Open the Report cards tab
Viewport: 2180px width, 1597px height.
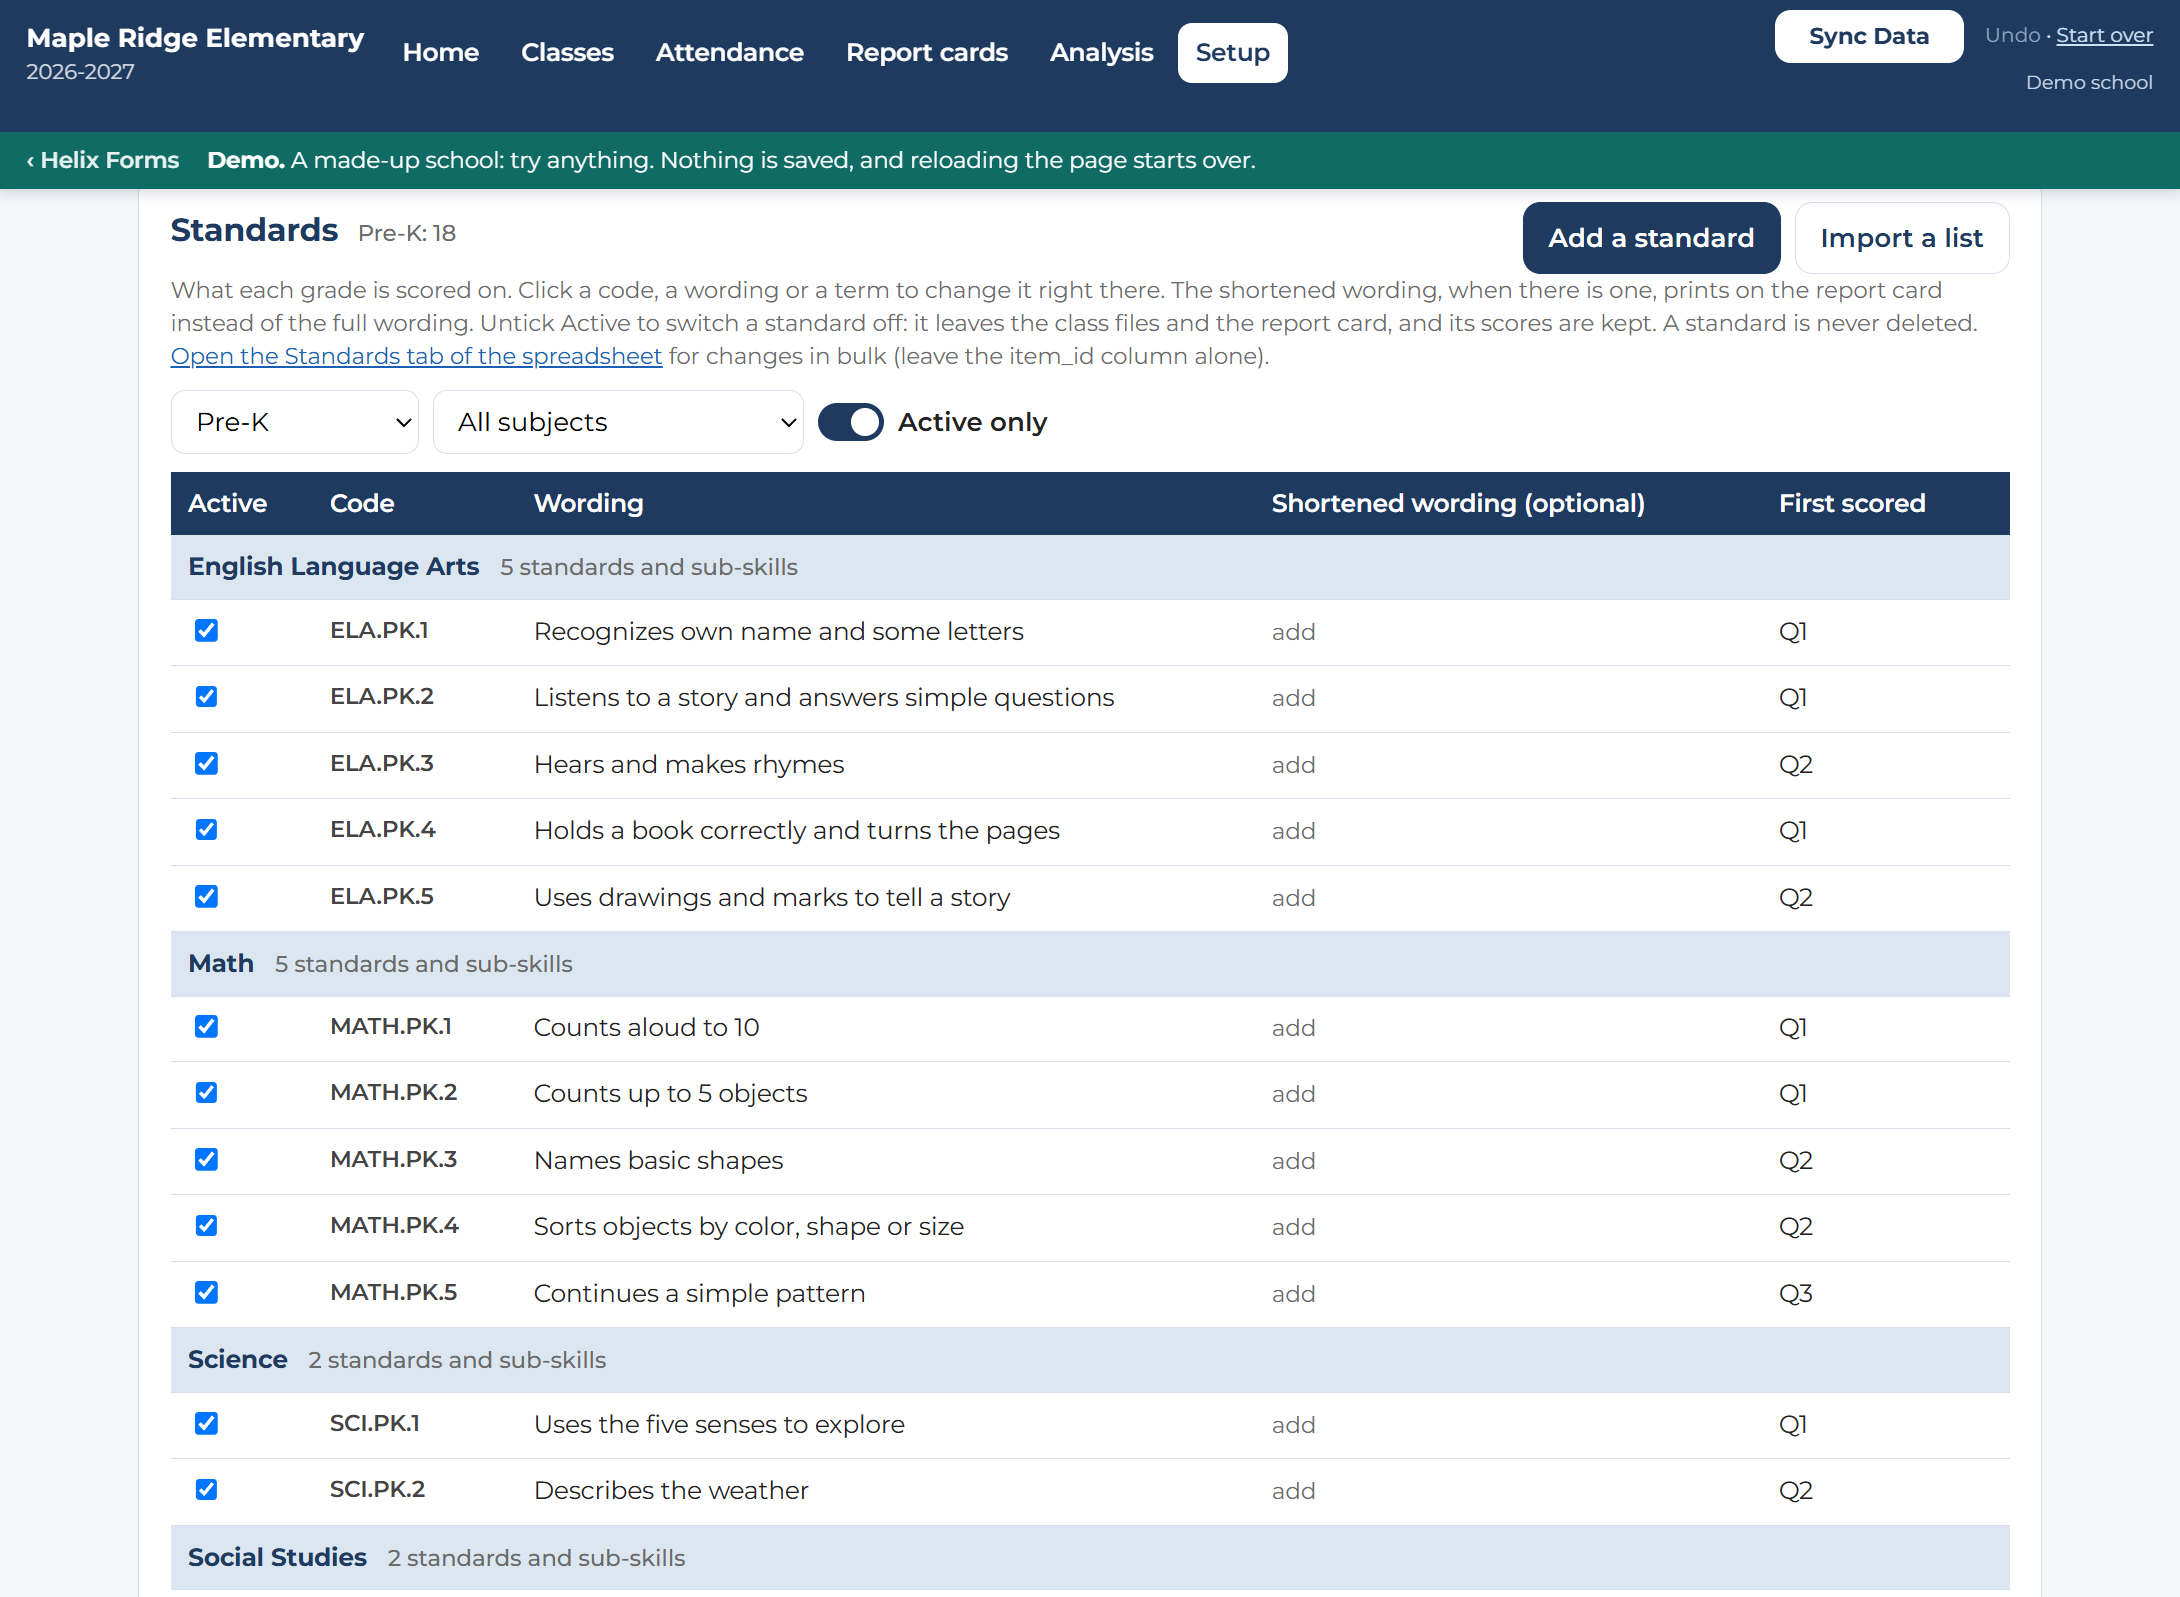[927, 53]
